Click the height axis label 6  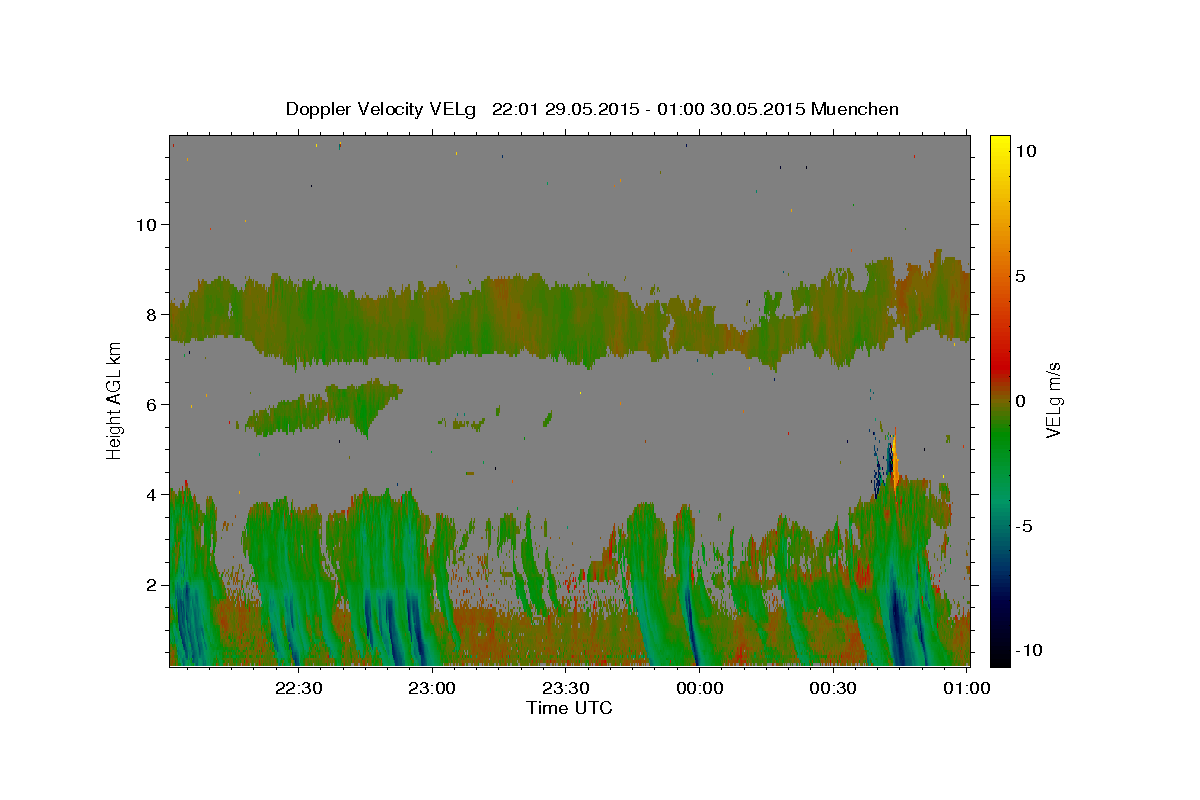pos(152,404)
